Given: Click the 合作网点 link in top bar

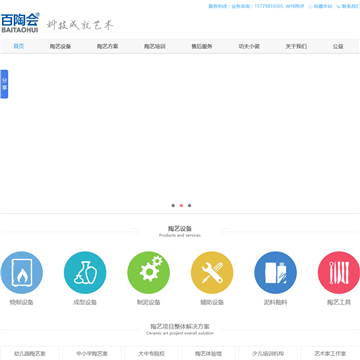Looking at the screenshot, I should [295, 6].
